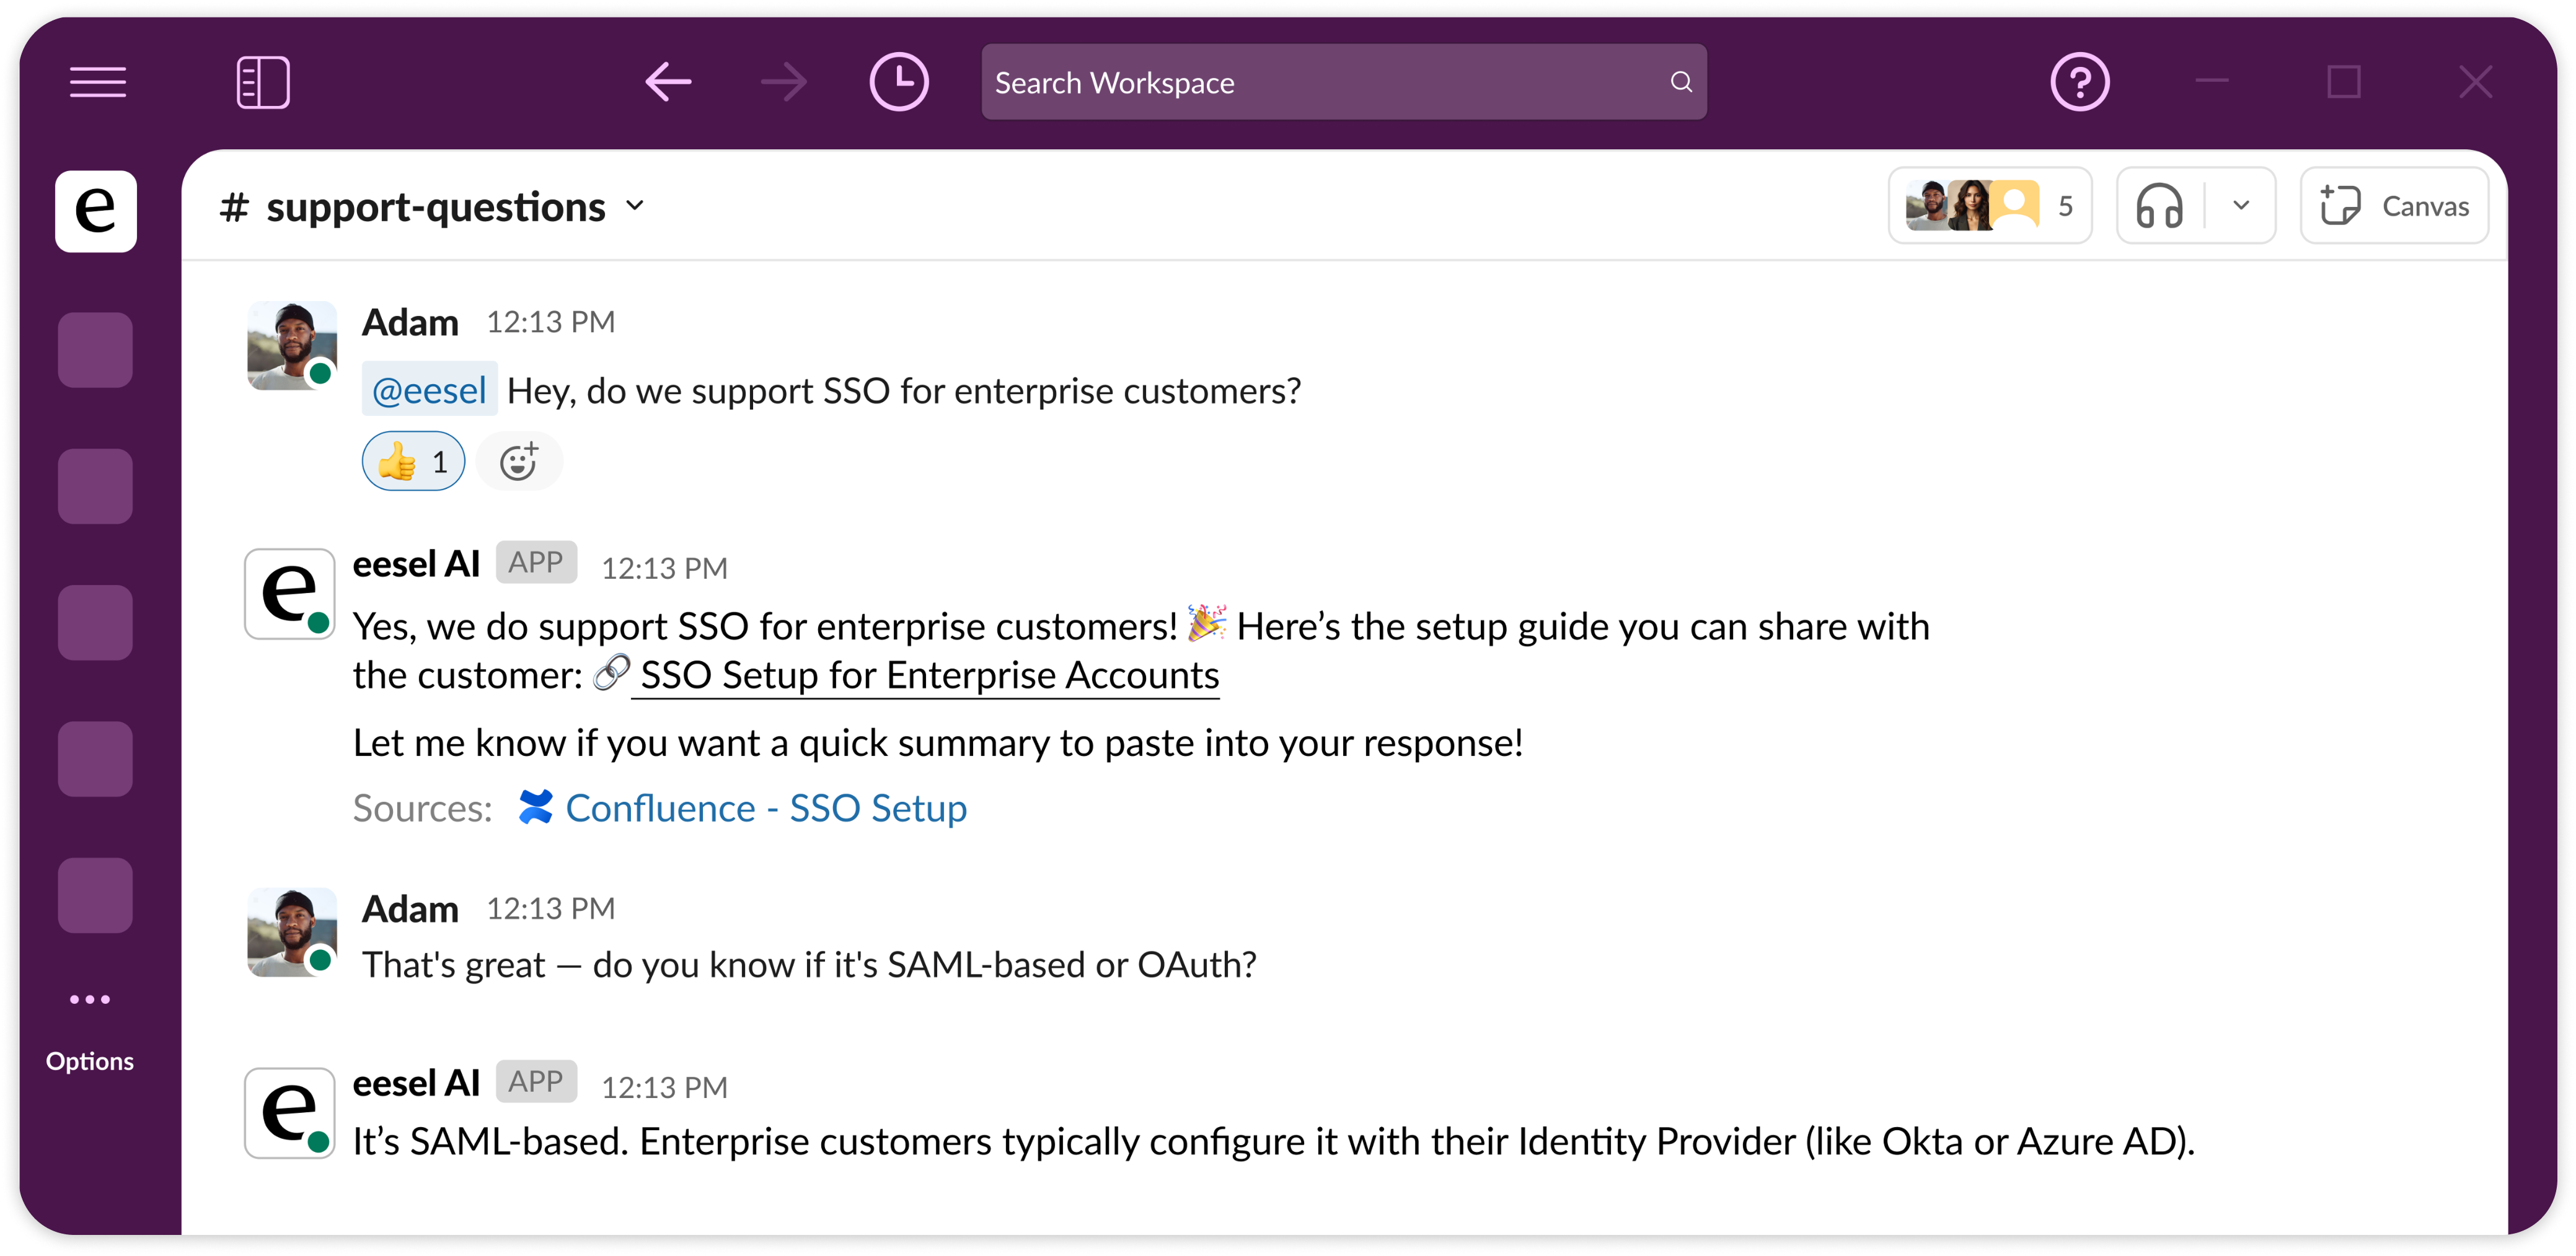Start a huddle with the headphones icon

(2159, 206)
